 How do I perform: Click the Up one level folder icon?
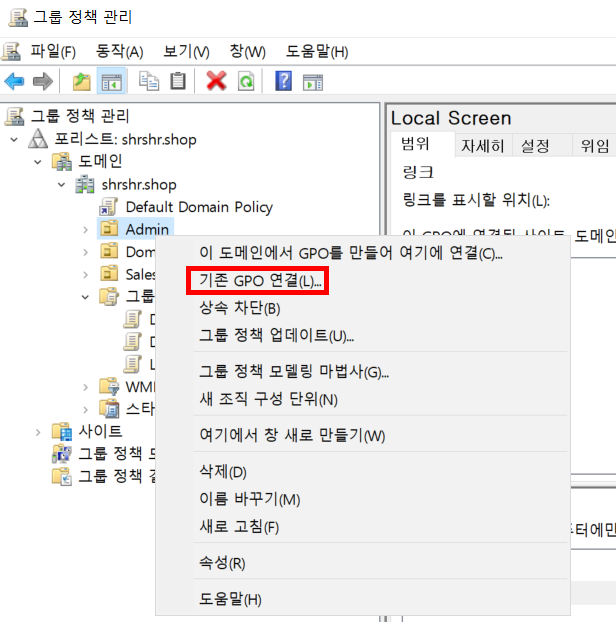[82, 82]
